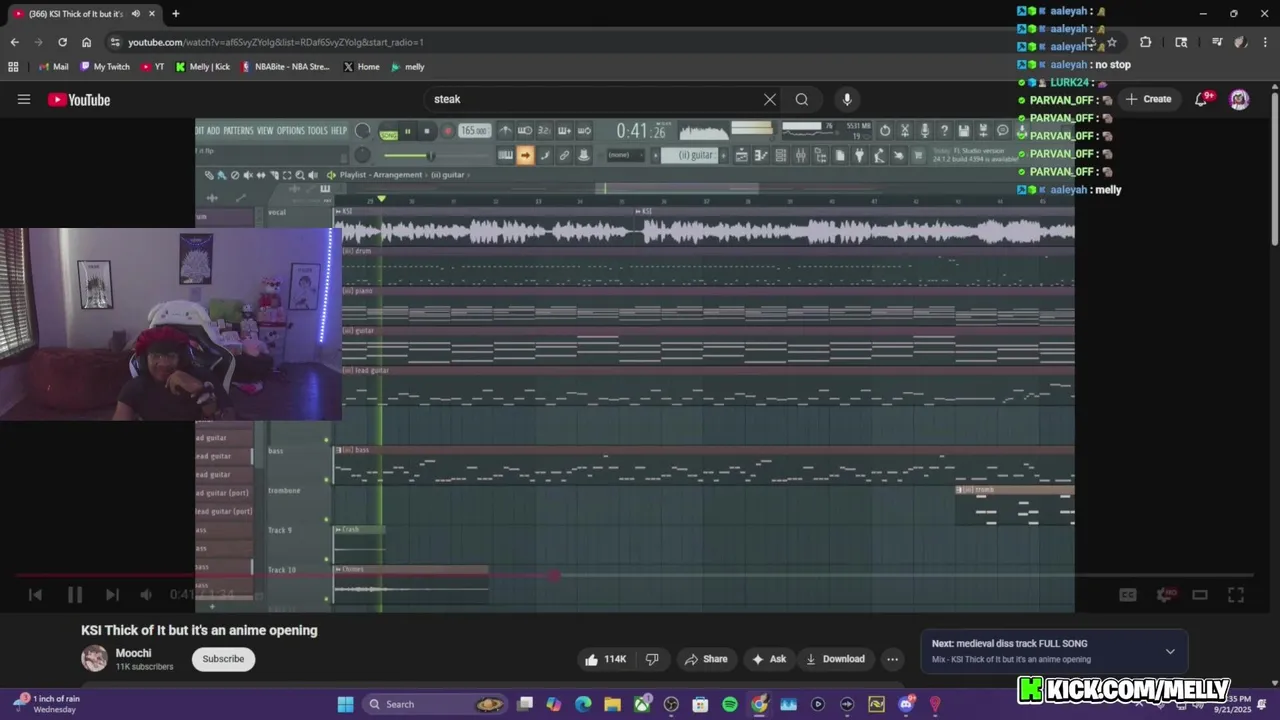
Task: Open the YouTube account avatar menu
Action: point(1239,99)
